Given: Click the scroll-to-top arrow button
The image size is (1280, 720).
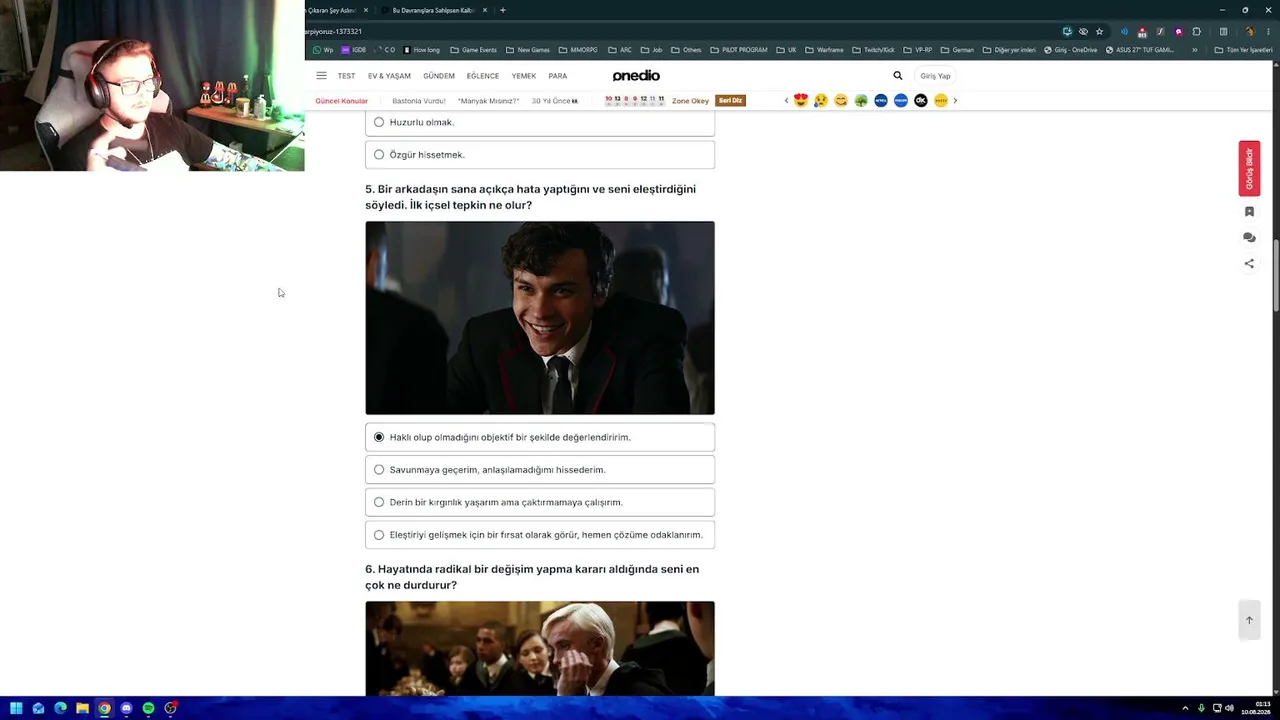Looking at the screenshot, I should pyautogui.click(x=1249, y=620).
